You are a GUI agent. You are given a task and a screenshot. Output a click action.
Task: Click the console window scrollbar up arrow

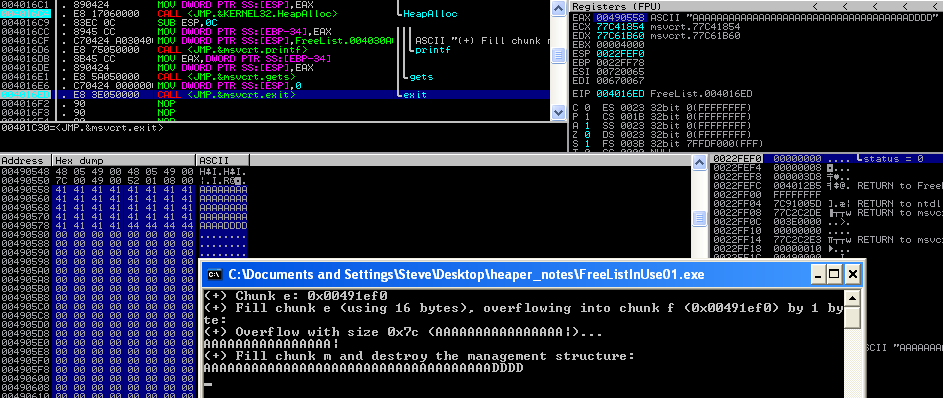tap(852, 298)
